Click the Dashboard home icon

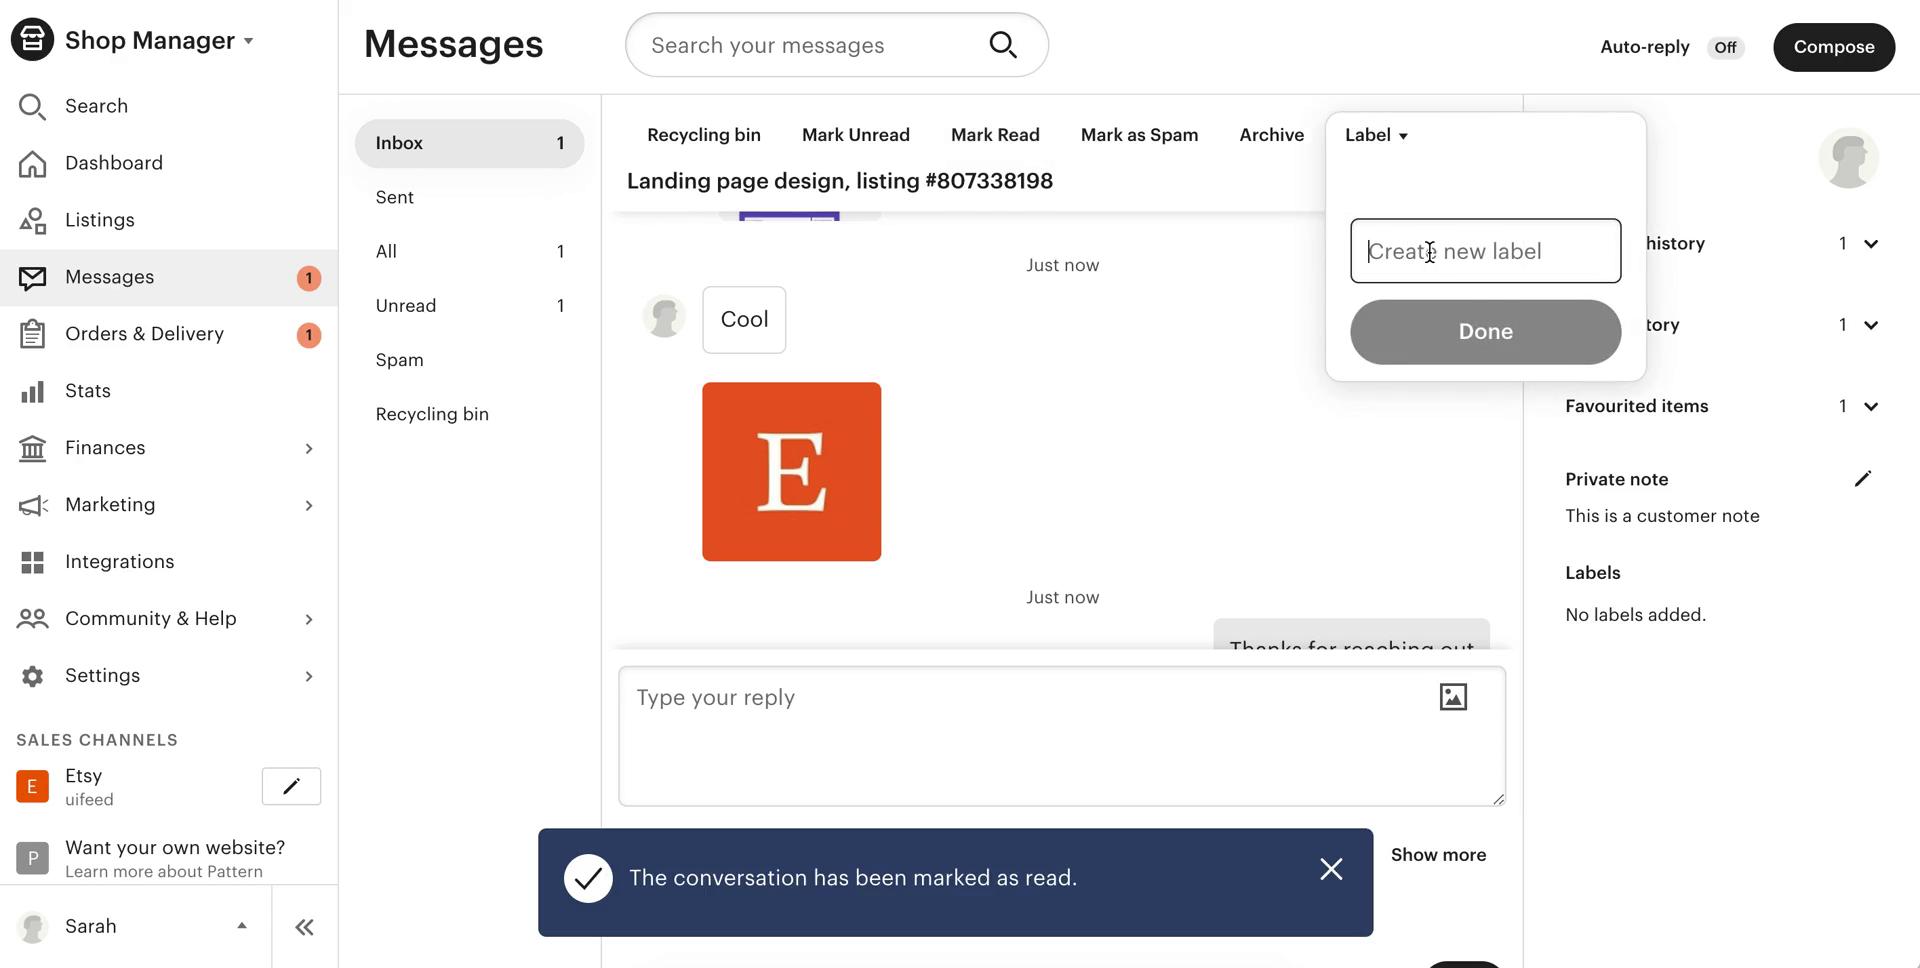(32, 163)
